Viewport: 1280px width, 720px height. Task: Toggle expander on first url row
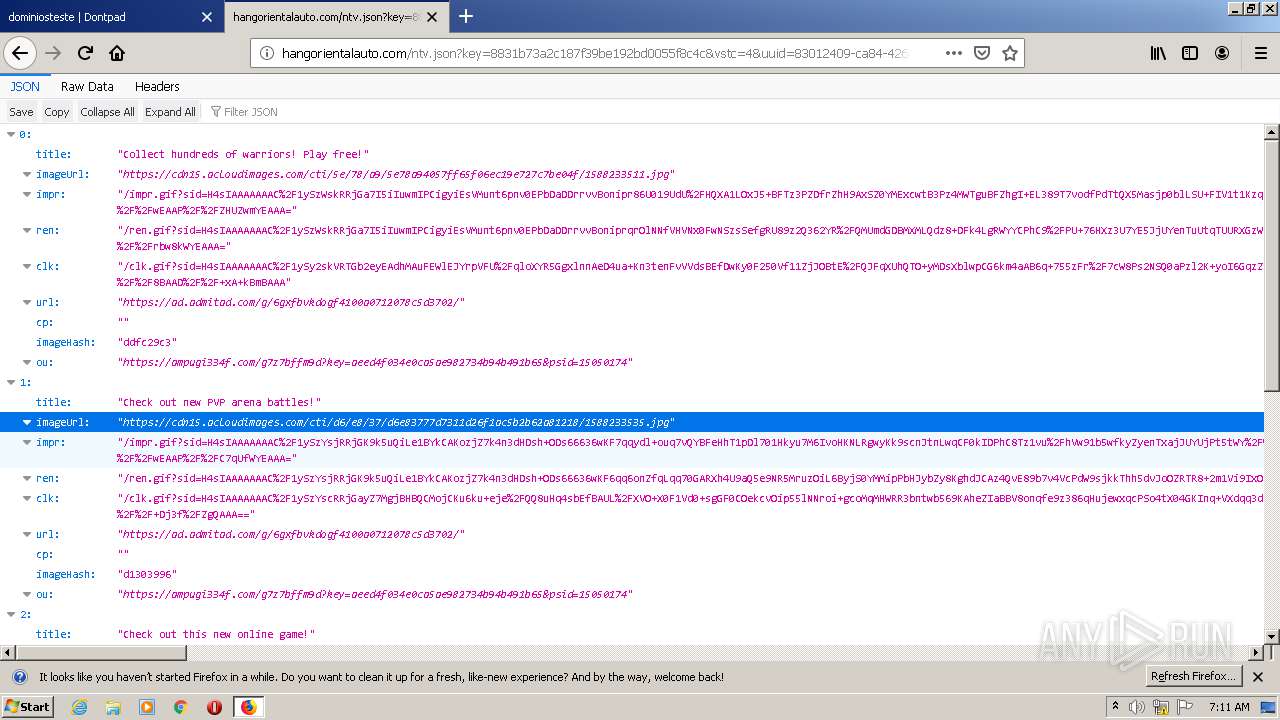tap(28, 302)
